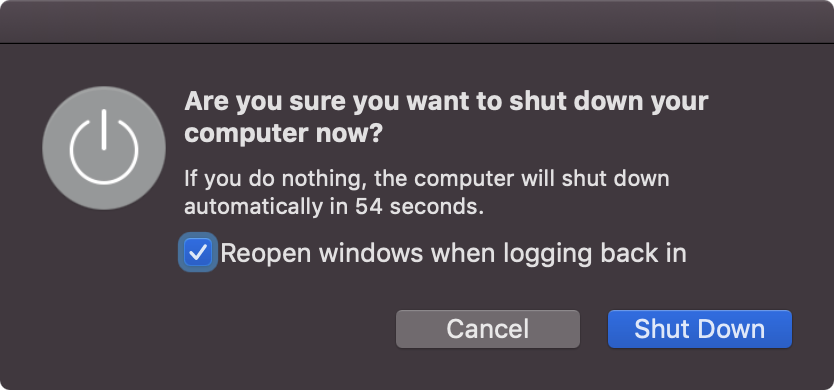Click the dark title bar strip above dialog

pyautogui.click(x=417, y=21)
